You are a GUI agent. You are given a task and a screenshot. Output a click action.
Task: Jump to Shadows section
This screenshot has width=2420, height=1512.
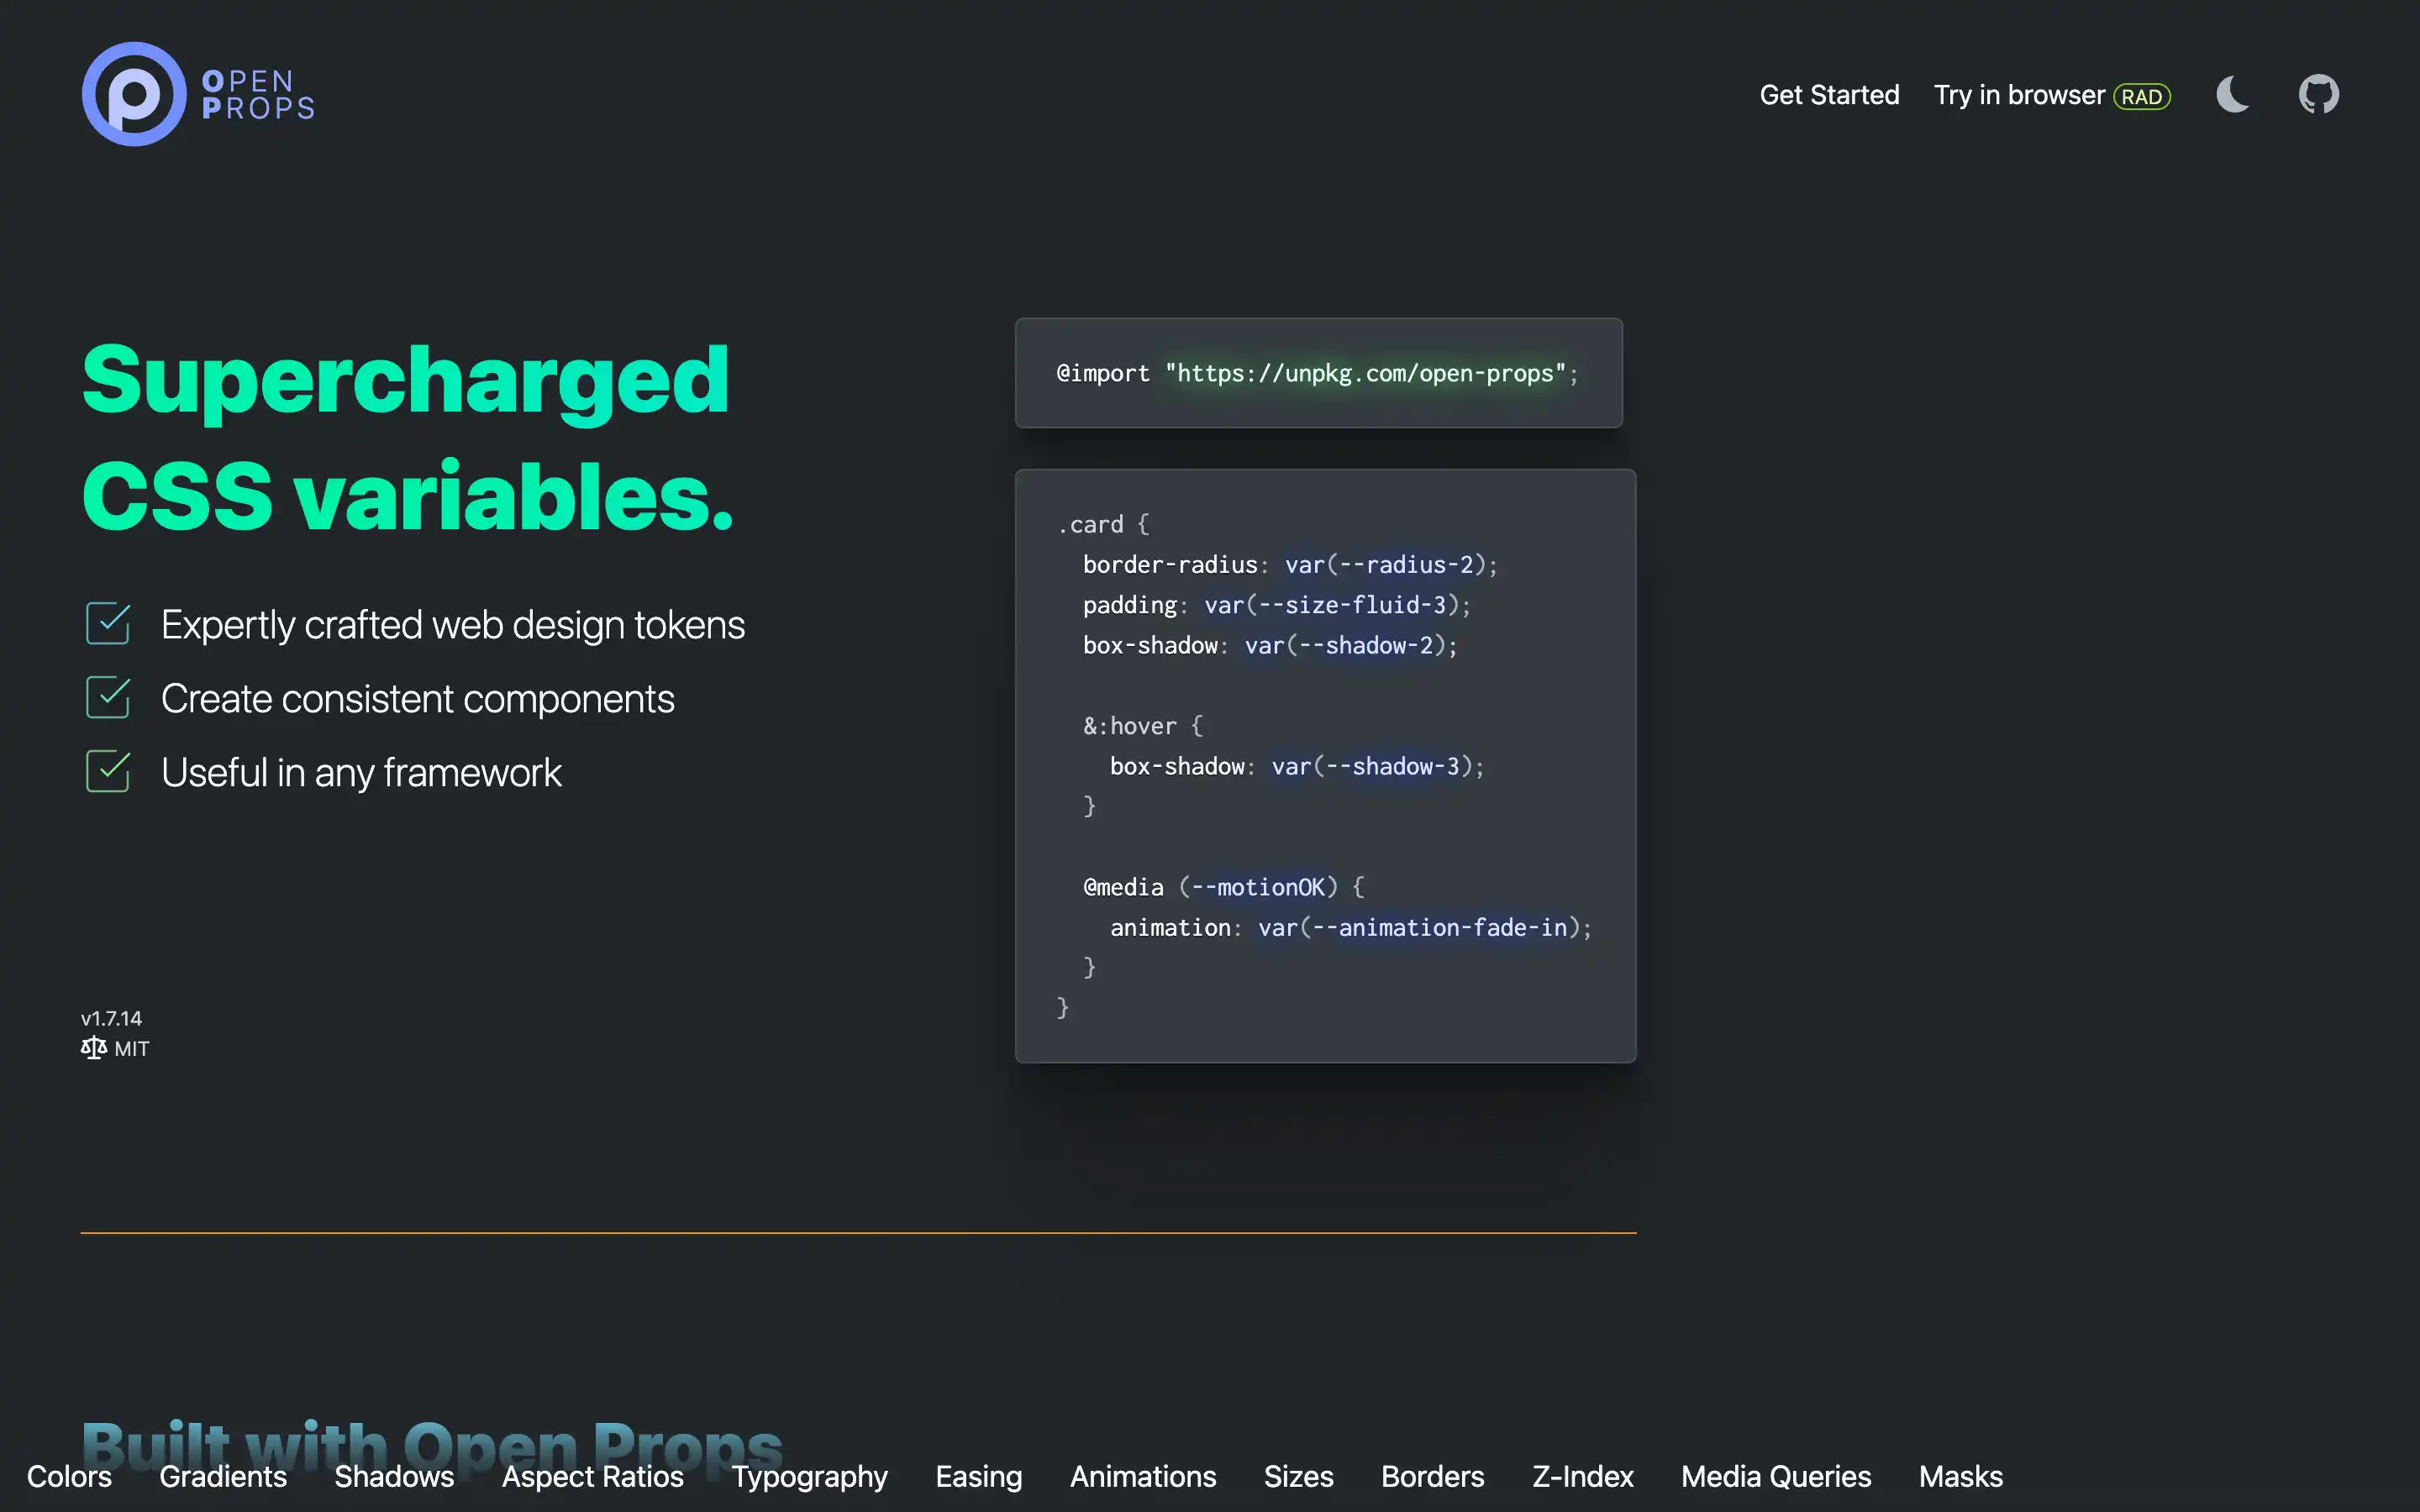(394, 1476)
